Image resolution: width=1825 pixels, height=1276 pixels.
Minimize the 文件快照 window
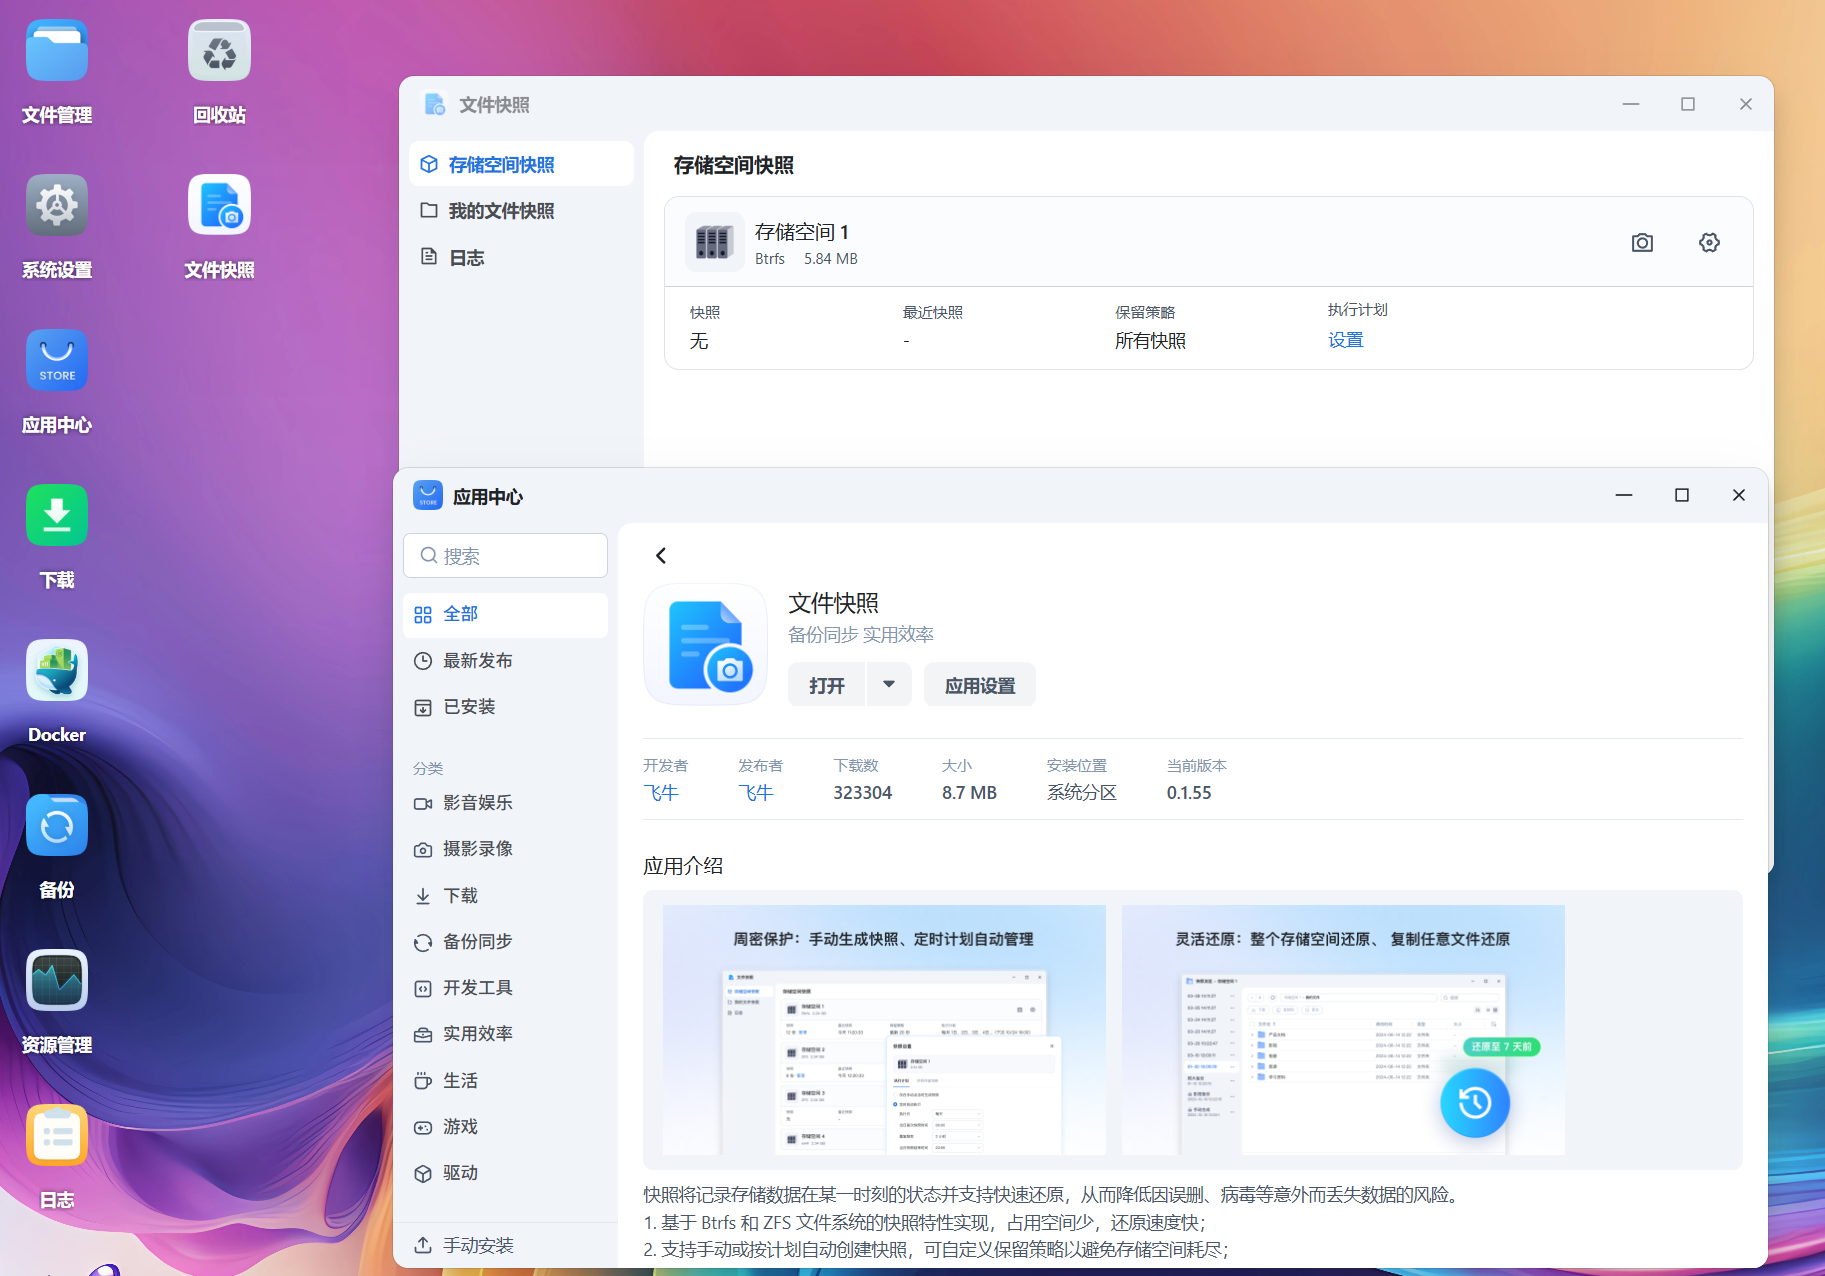pos(1631,104)
